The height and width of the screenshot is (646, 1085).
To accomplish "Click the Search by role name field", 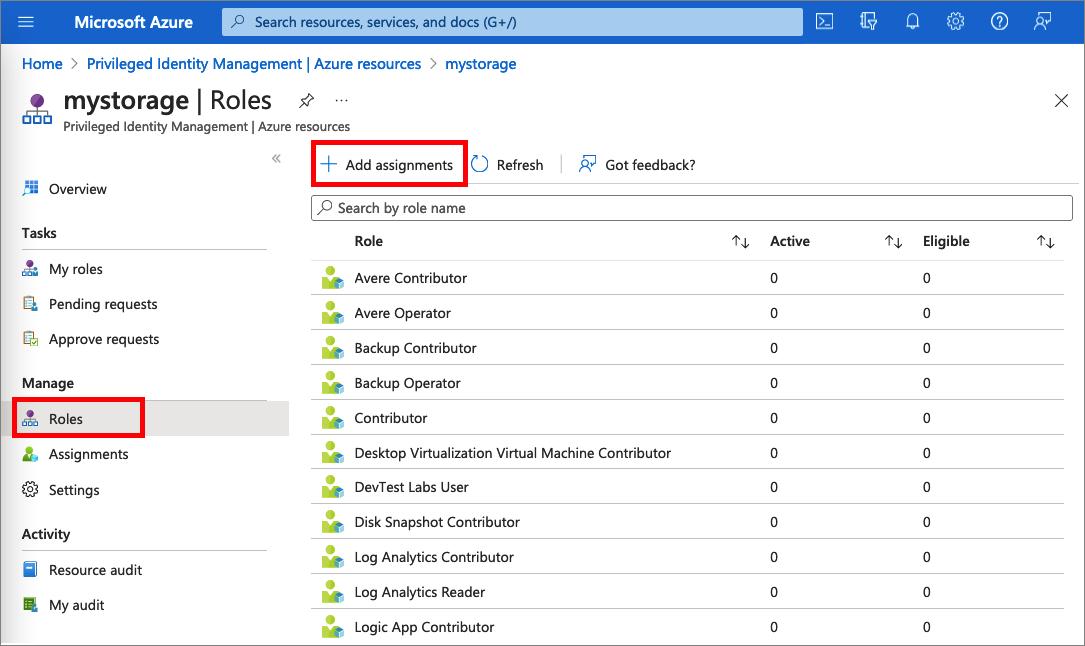I will coord(692,208).
